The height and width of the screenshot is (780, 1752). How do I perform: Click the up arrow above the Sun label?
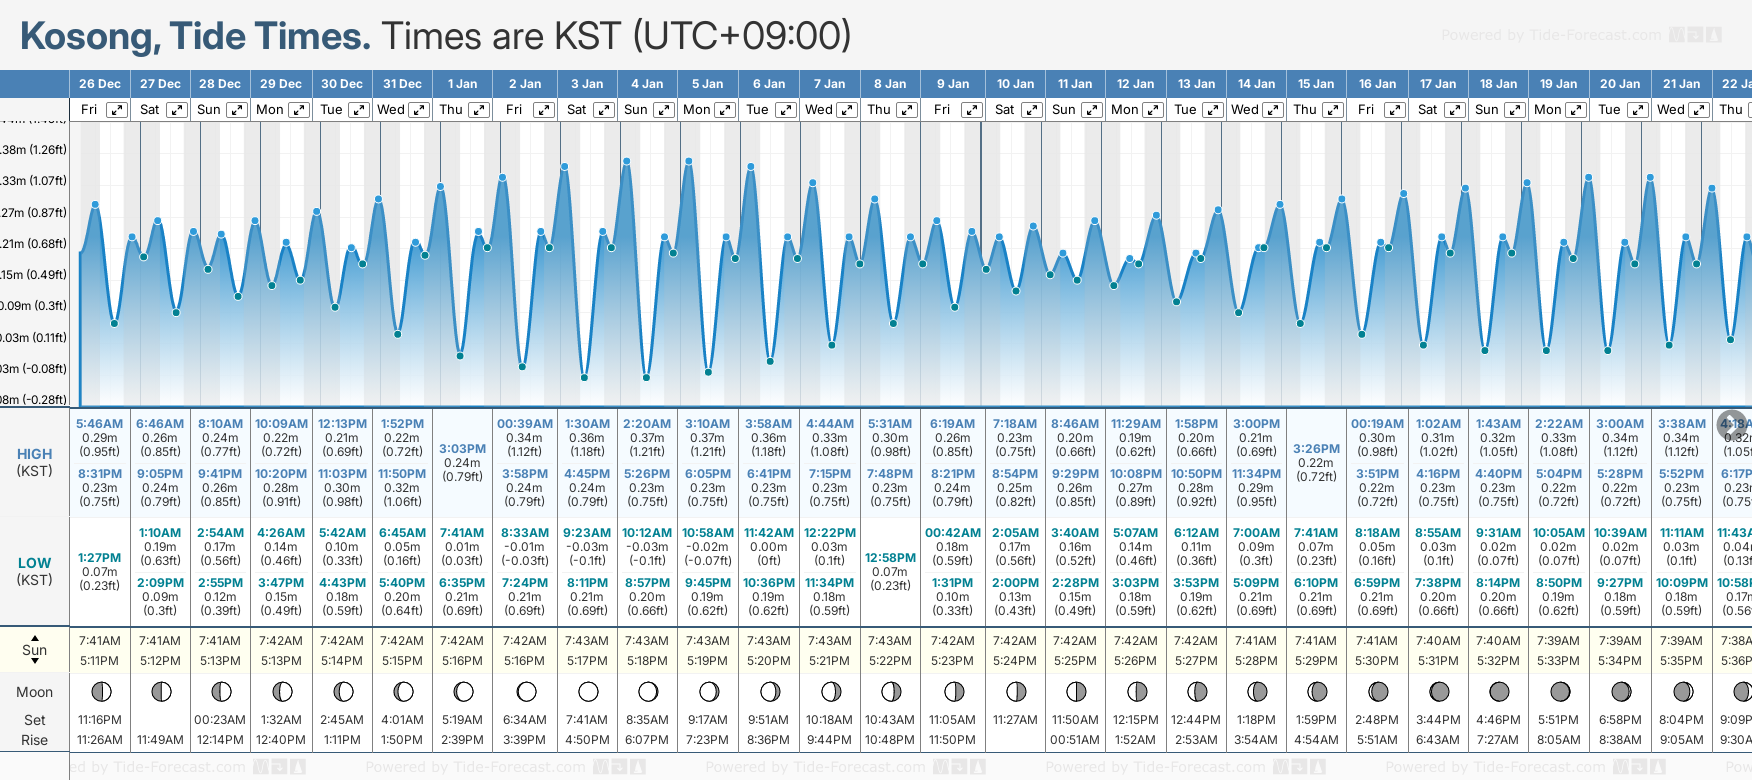35,637
